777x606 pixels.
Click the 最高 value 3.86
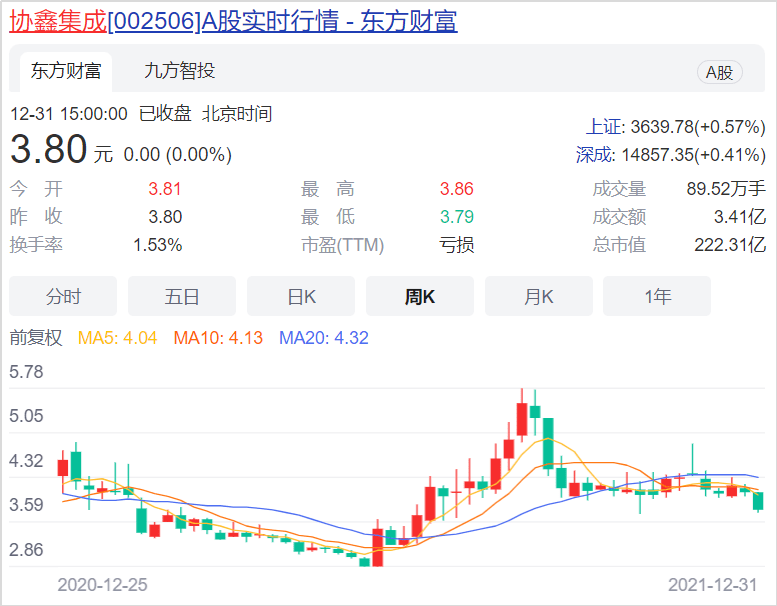(x=457, y=189)
